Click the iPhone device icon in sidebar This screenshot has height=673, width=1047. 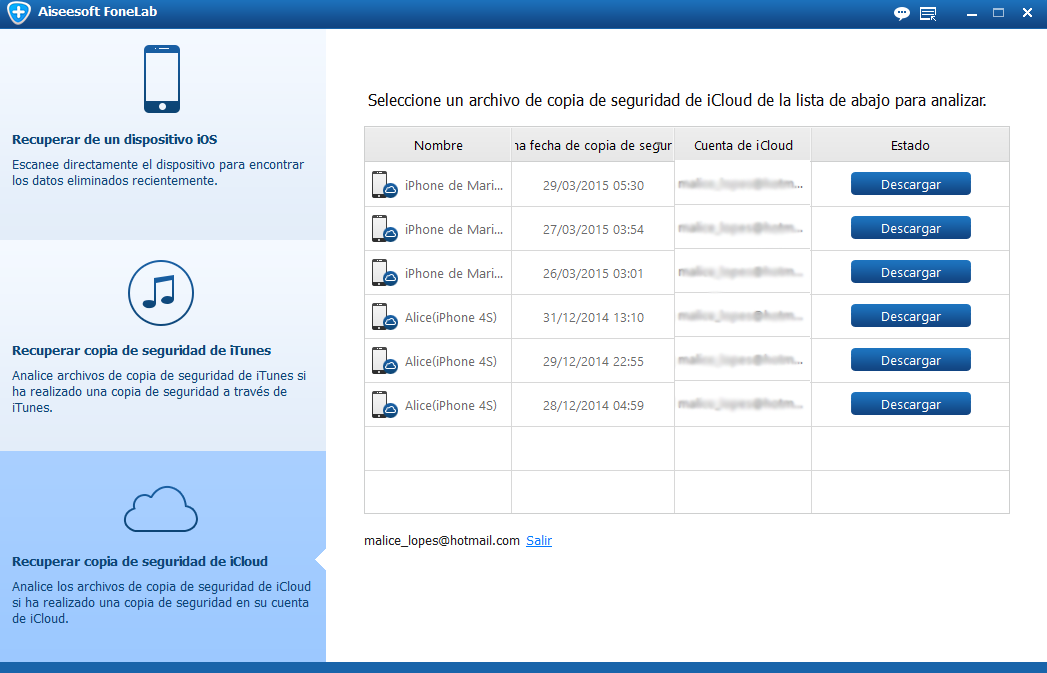pyautogui.click(x=162, y=79)
